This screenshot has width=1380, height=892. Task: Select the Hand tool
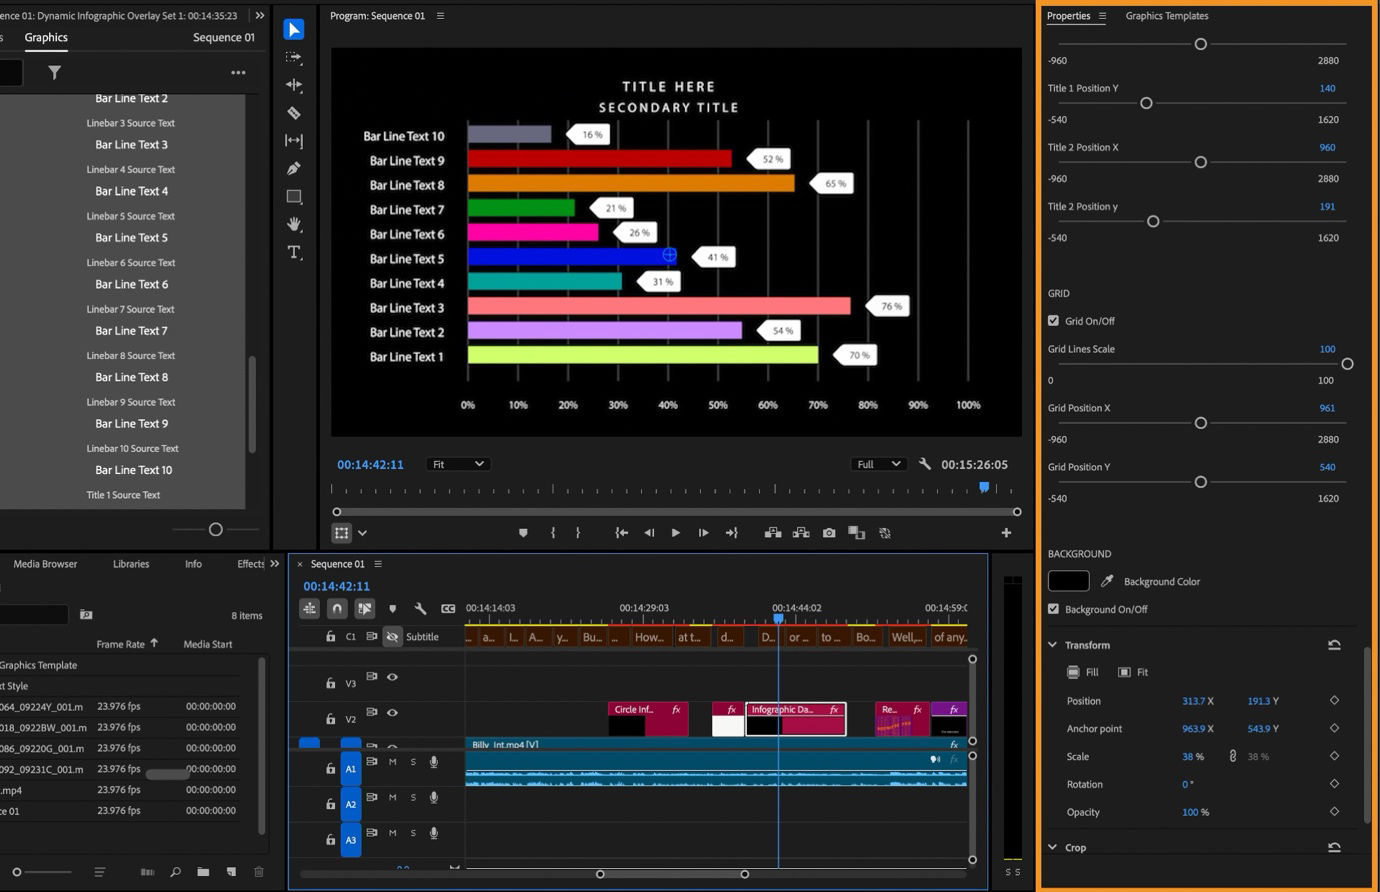coord(293,224)
